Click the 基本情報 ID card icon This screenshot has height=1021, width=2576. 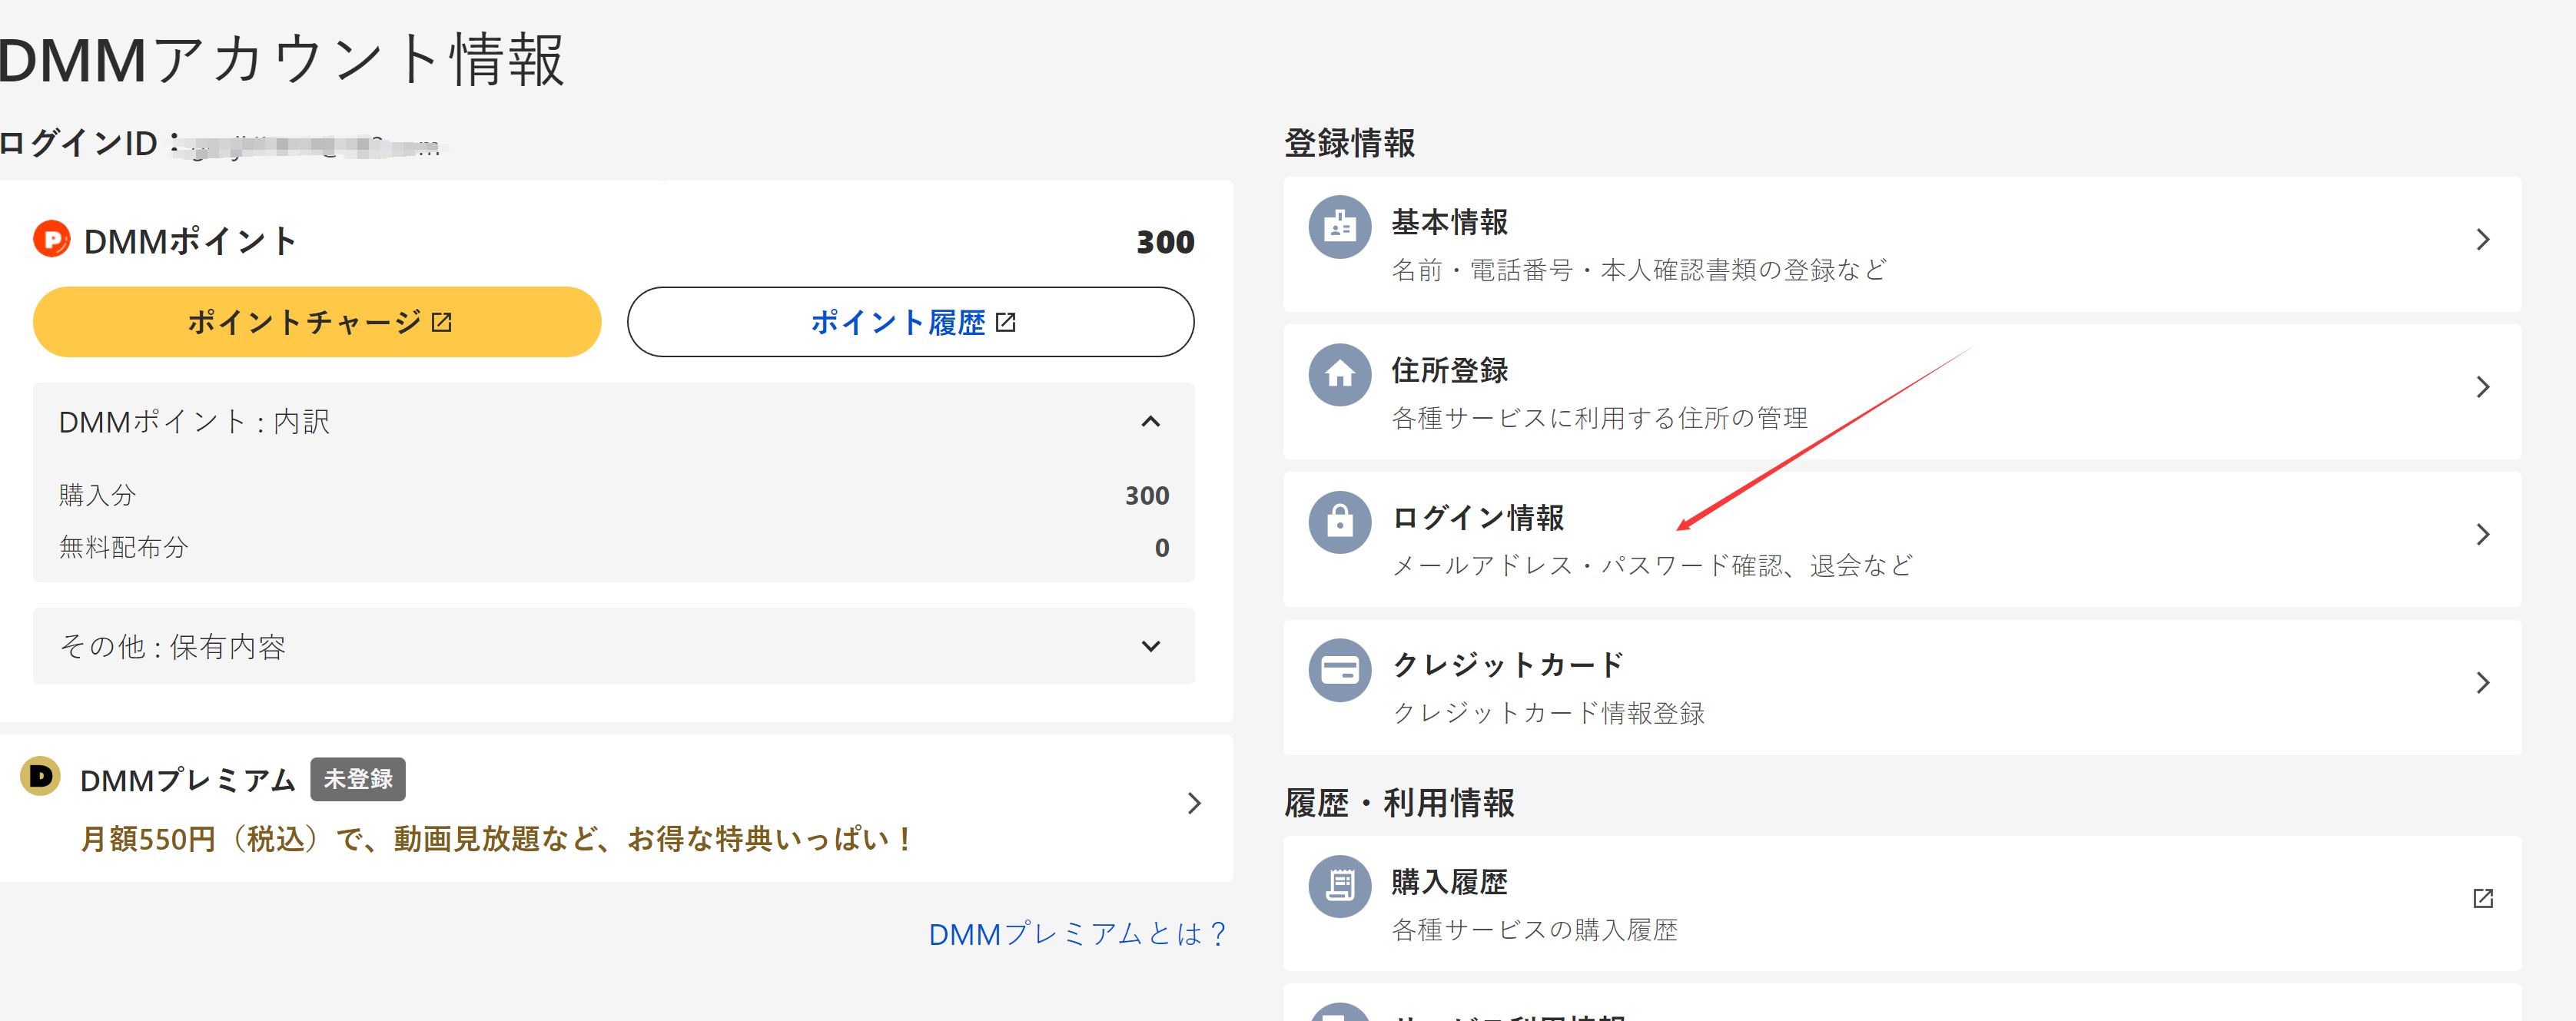pos(1340,227)
